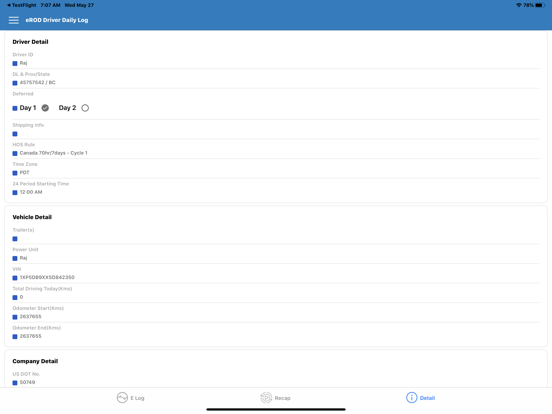This screenshot has height=414, width=552.
Task: Tap the Wi-Fi status icon
Action: click(x=519, y=5)
